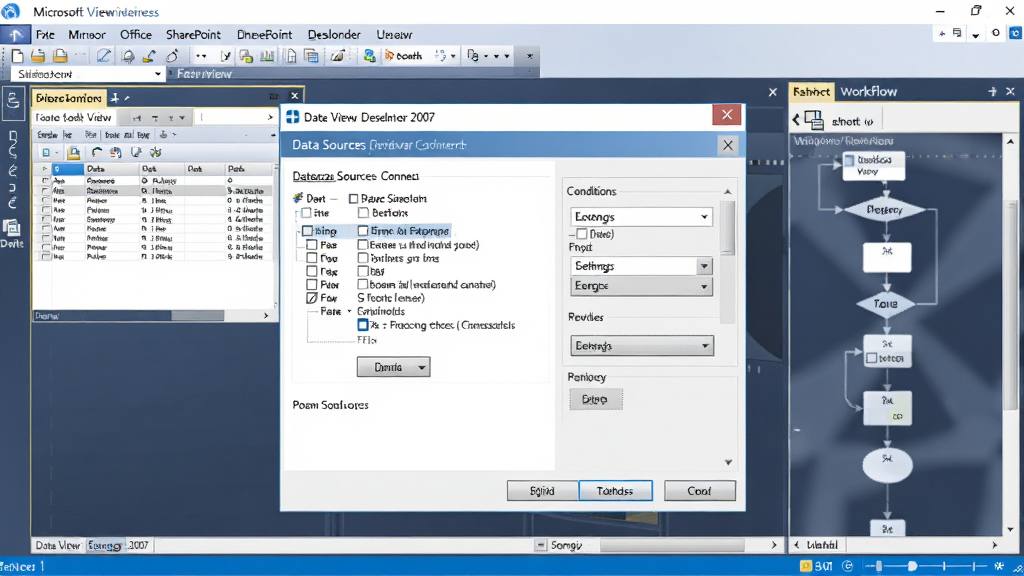Image resolution: width=1024 pixels, height=576 pixels.
Task: Open the 'Dmrie' dropdown button
Action: 393,367
